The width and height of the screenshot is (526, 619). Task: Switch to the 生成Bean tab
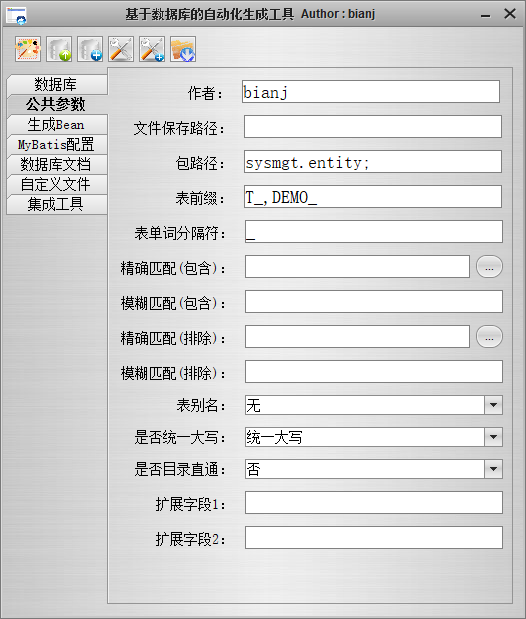[x=57, y=124]
